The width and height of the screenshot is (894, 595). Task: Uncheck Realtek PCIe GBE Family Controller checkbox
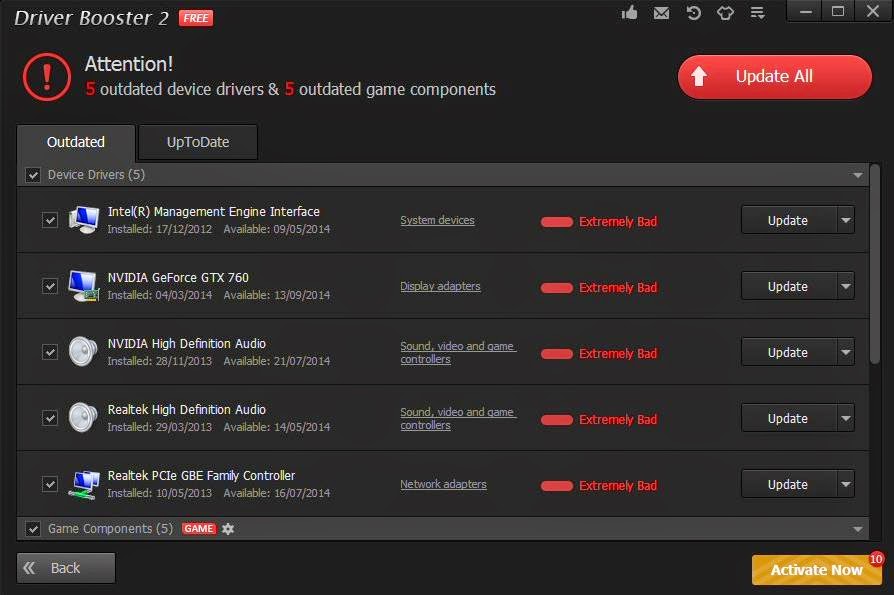pyautogui.click(x=50, y=484)
